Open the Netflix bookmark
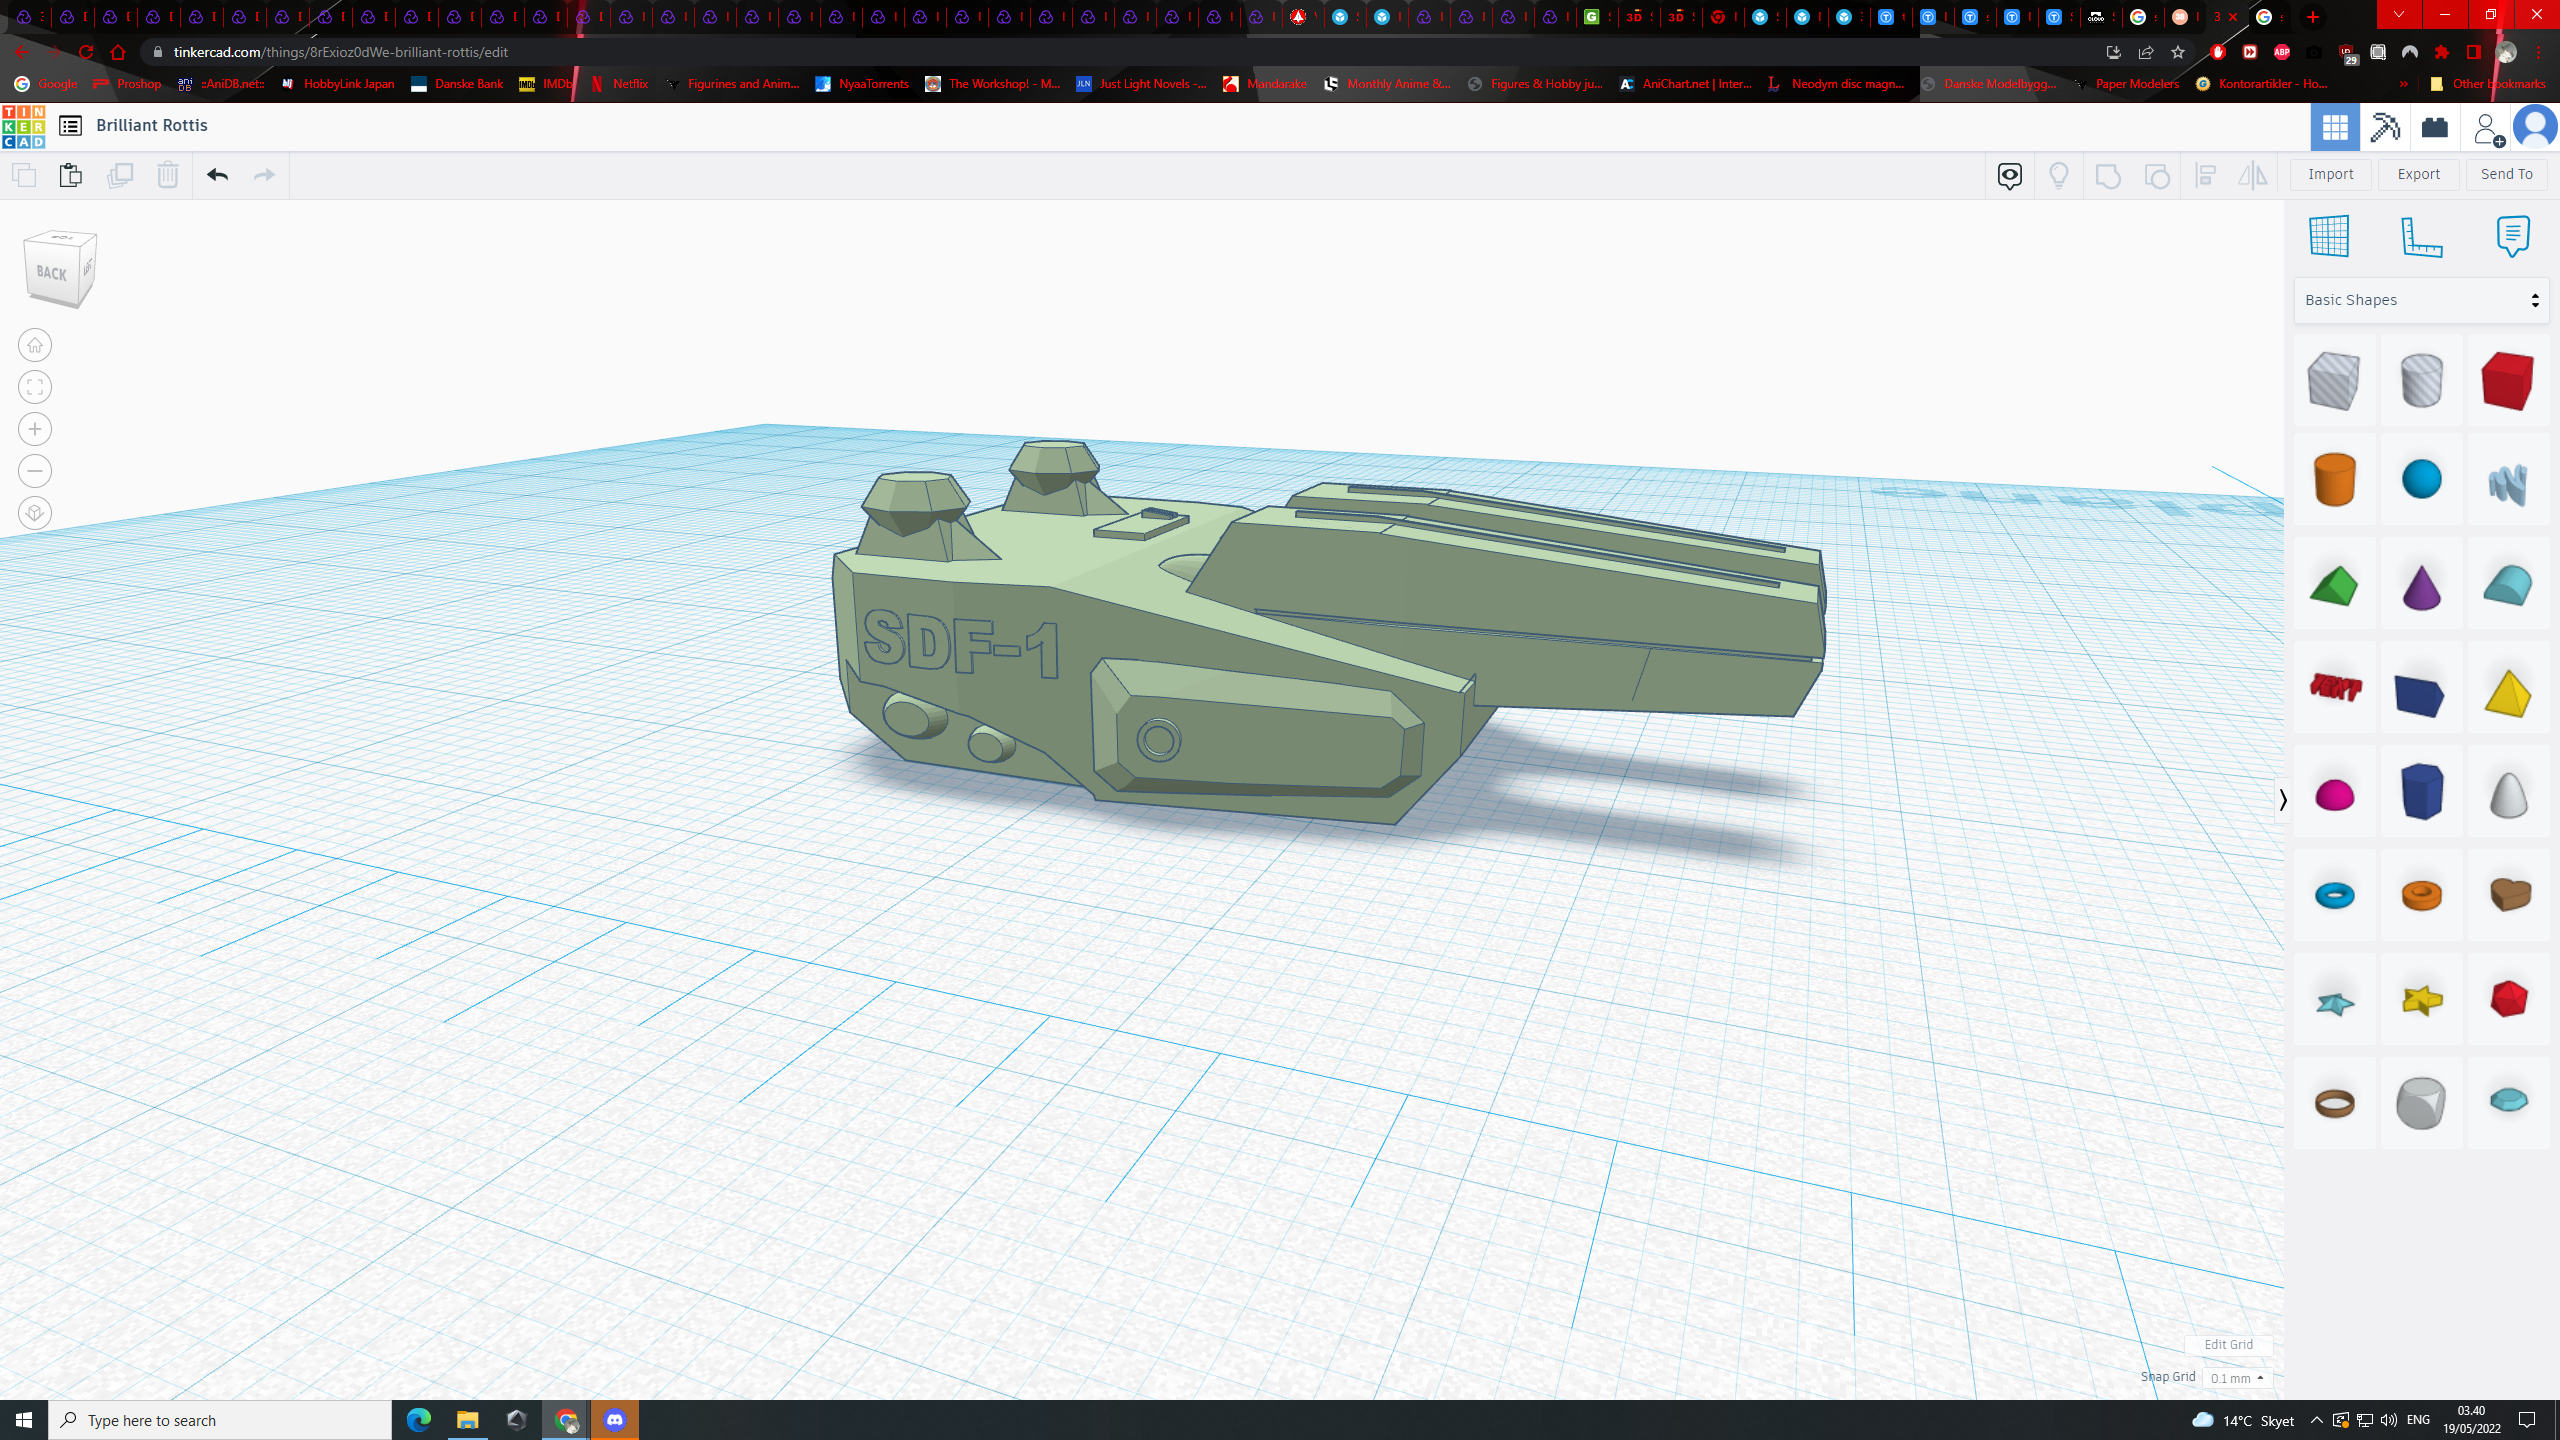This screenshot has width=2560, height=1440. click(619, 84)
